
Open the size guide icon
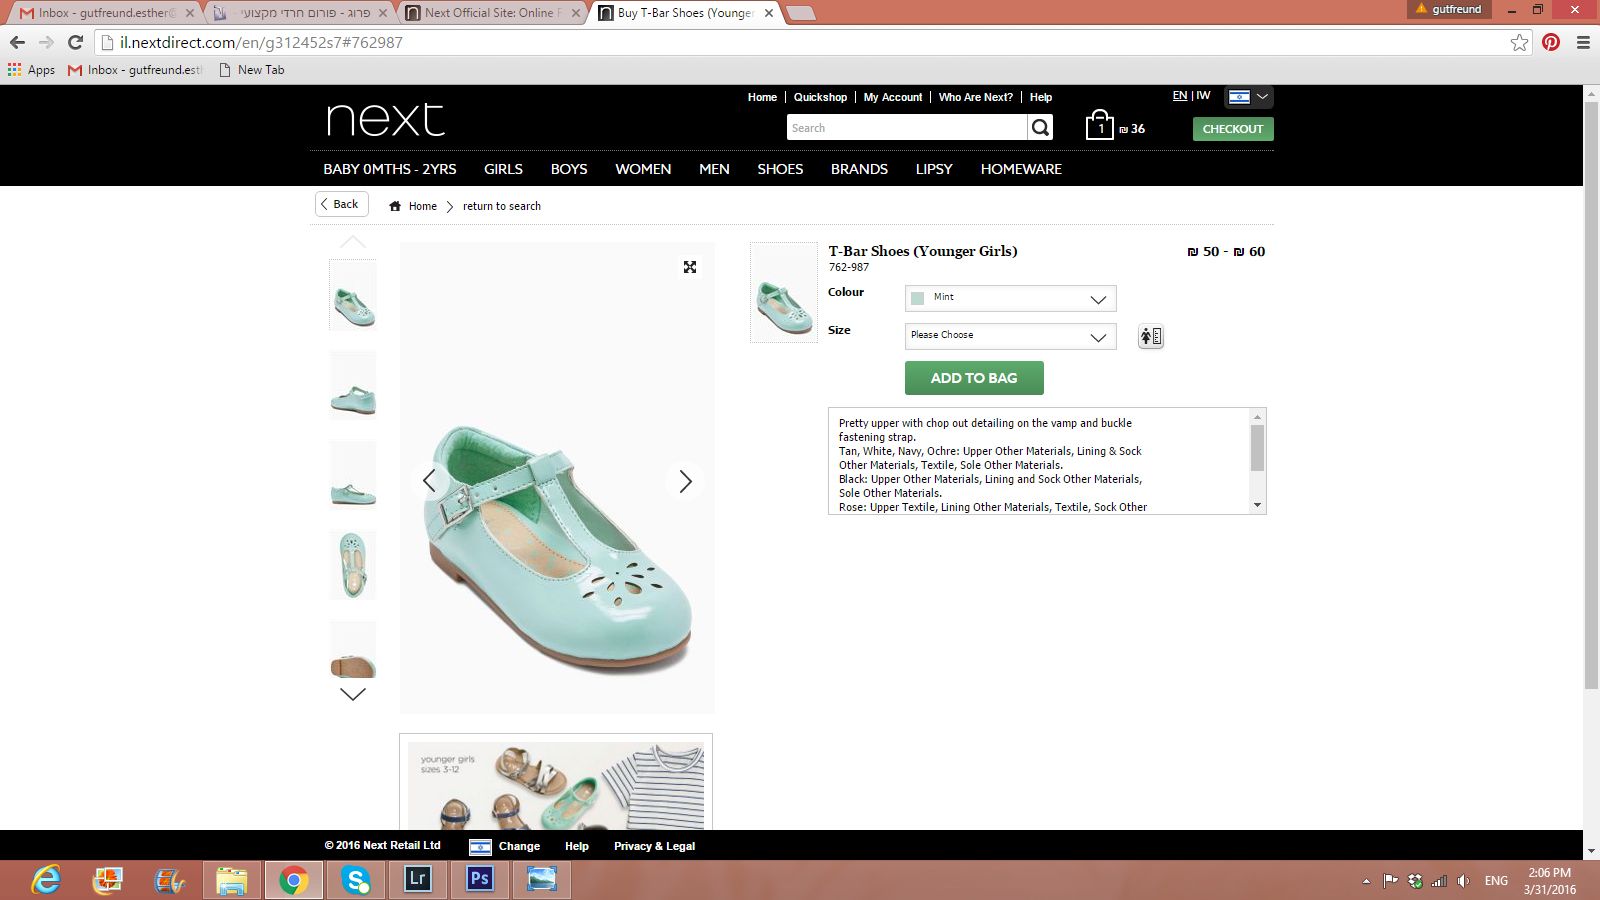[x=1151, y=337]
